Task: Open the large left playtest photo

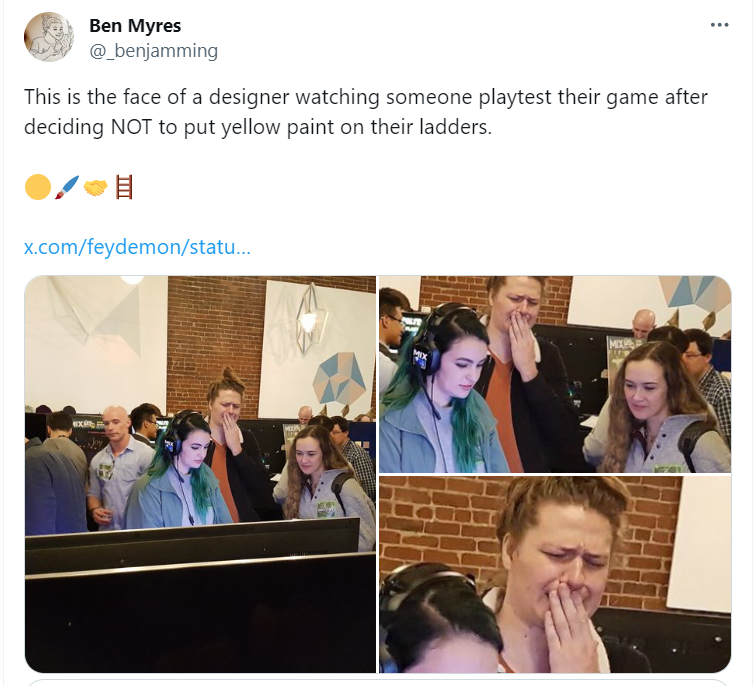Action: (201, 474)
